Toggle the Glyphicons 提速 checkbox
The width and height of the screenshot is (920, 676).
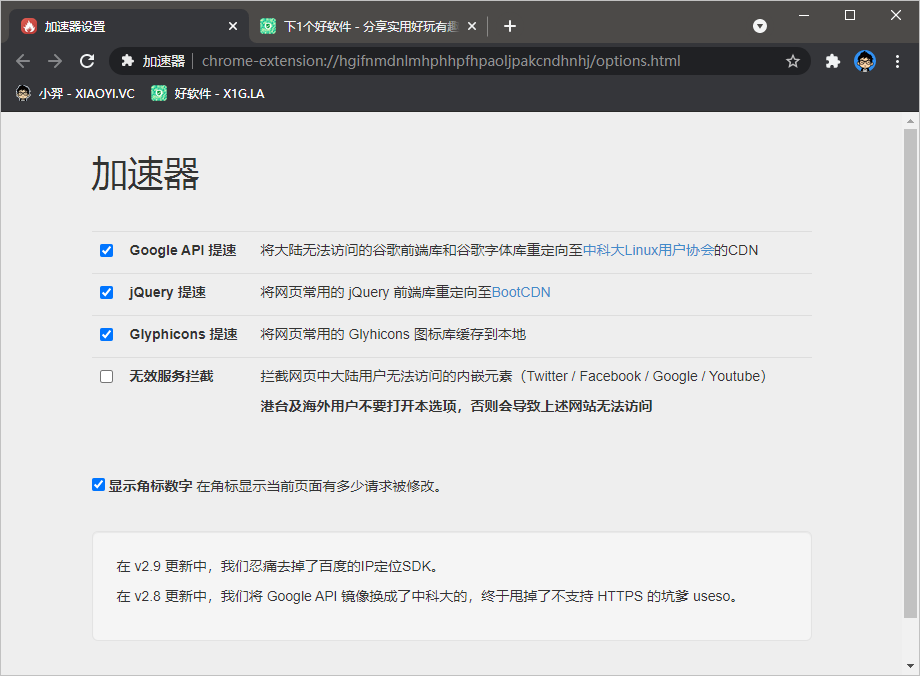(107, 335)
